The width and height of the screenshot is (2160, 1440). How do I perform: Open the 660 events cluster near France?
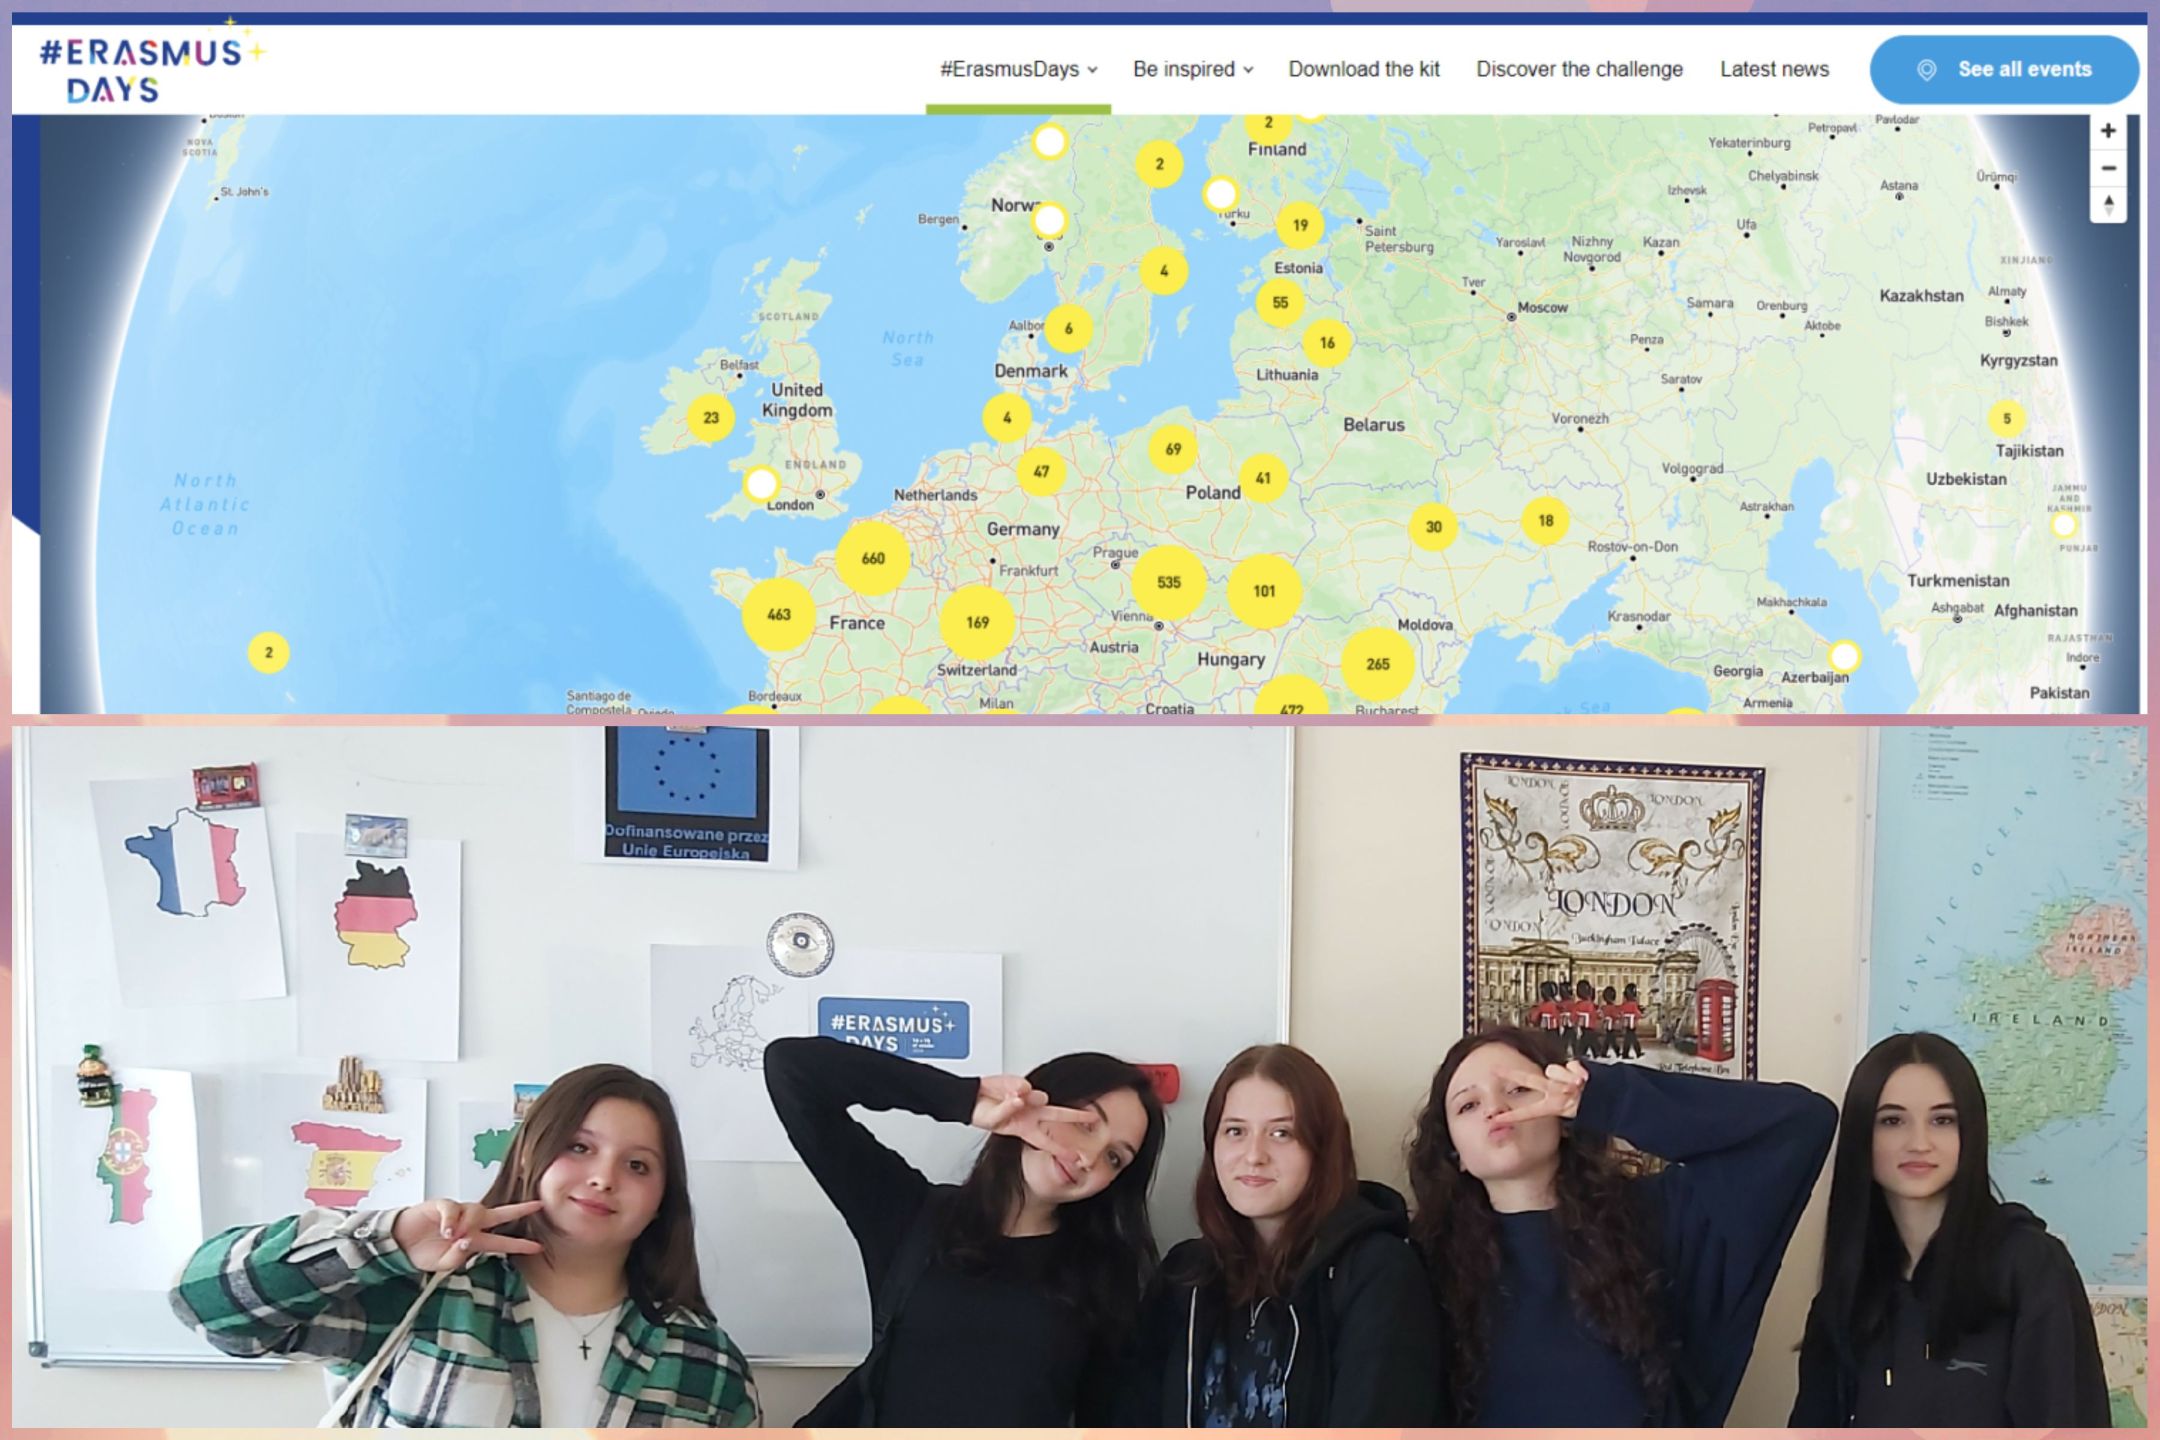pos(873,558)
